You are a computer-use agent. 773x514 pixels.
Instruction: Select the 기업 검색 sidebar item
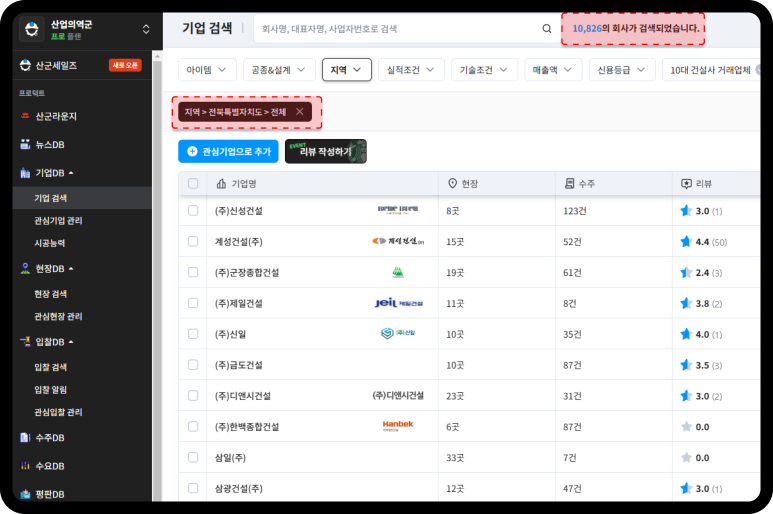[82, 198]
